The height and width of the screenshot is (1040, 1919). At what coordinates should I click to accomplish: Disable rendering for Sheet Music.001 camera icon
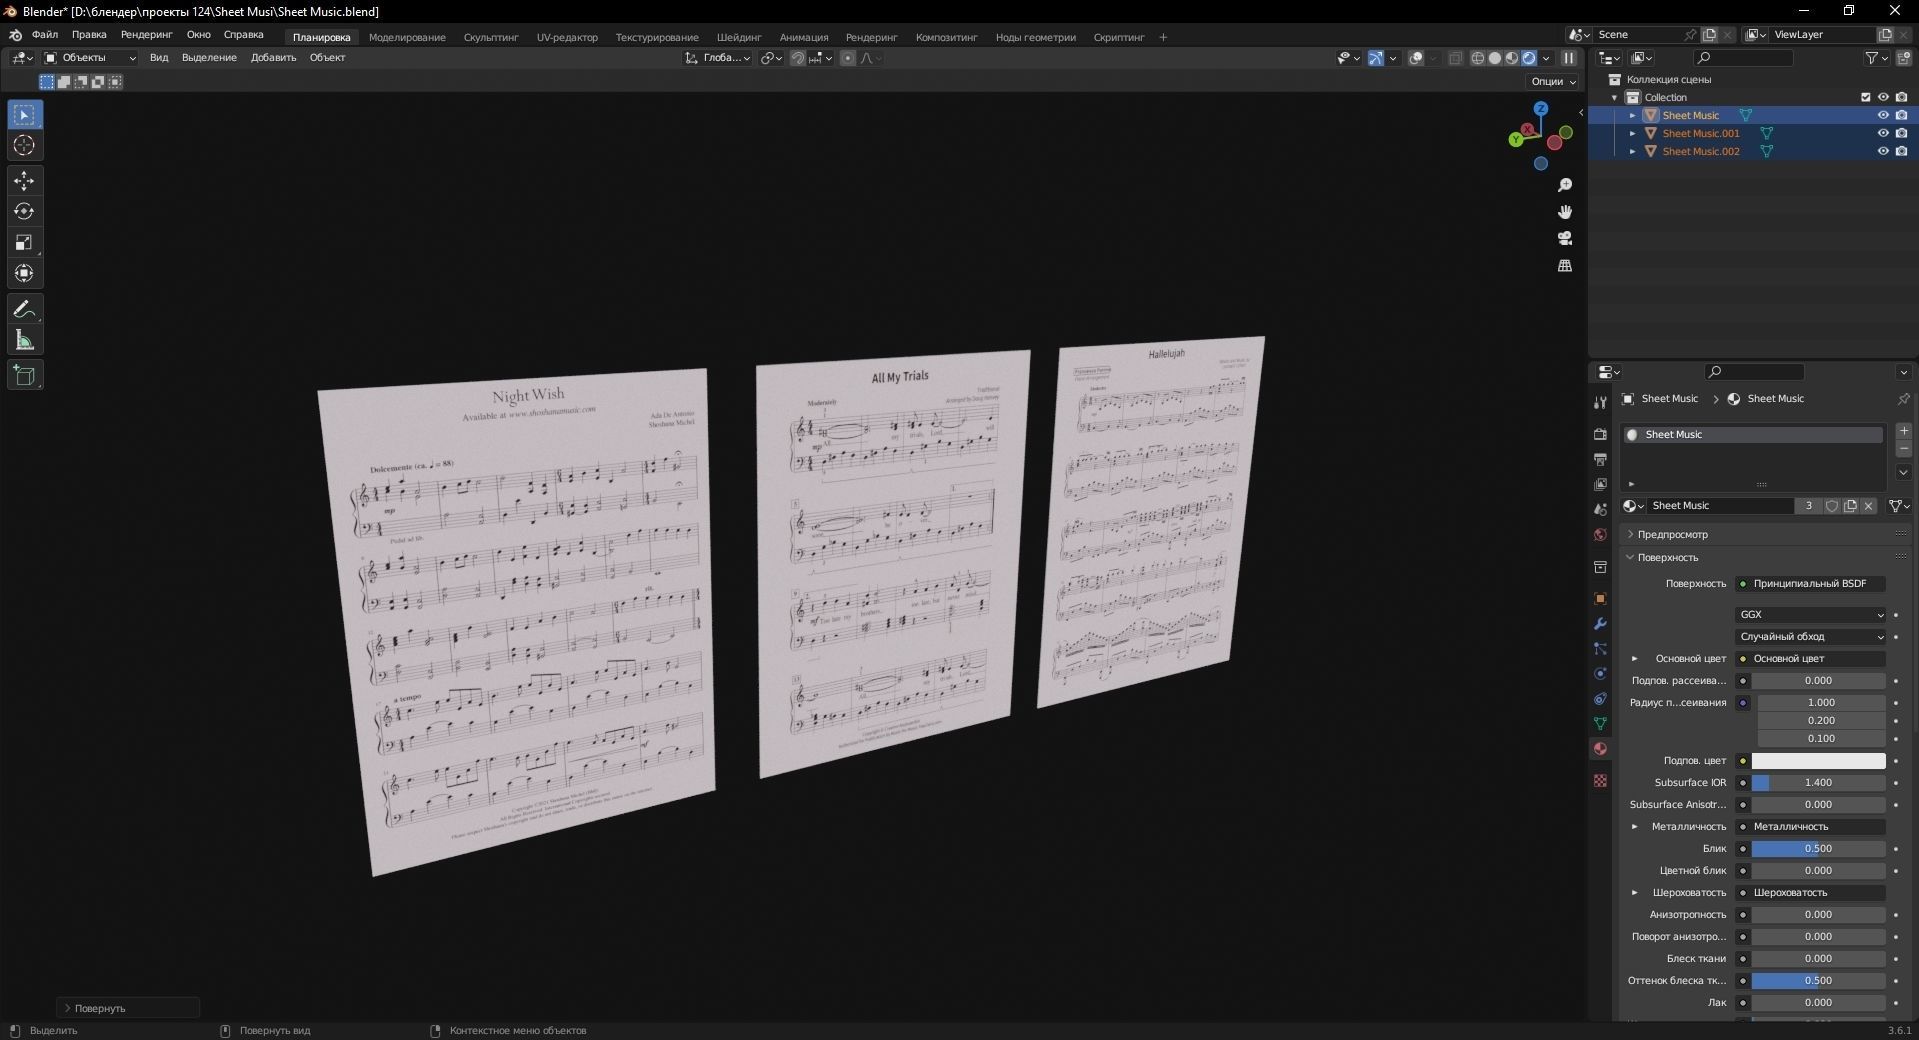coord(1901,133)
